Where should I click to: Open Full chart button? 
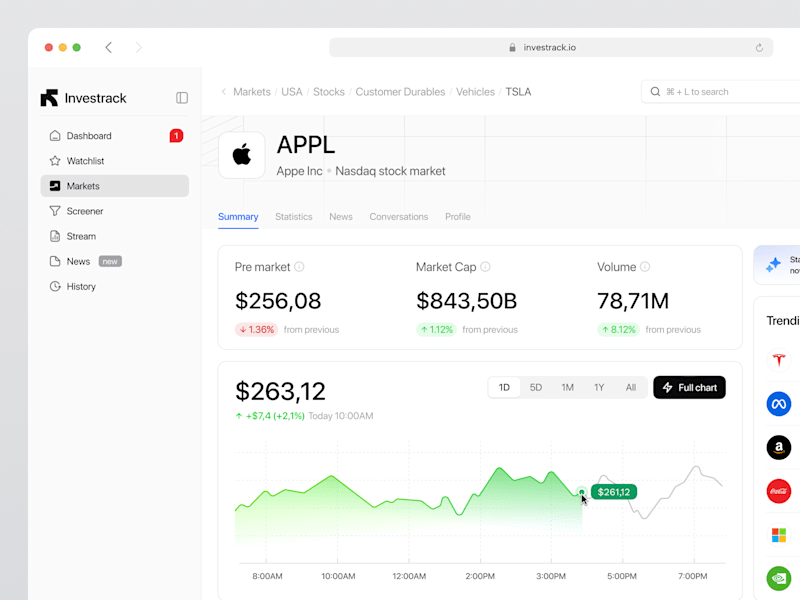point(689,387)
